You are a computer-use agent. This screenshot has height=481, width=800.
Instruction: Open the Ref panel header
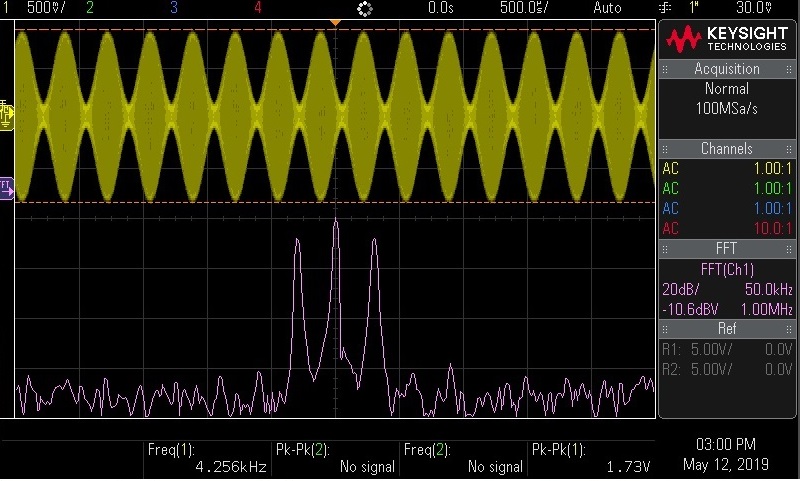coord(727,328)
